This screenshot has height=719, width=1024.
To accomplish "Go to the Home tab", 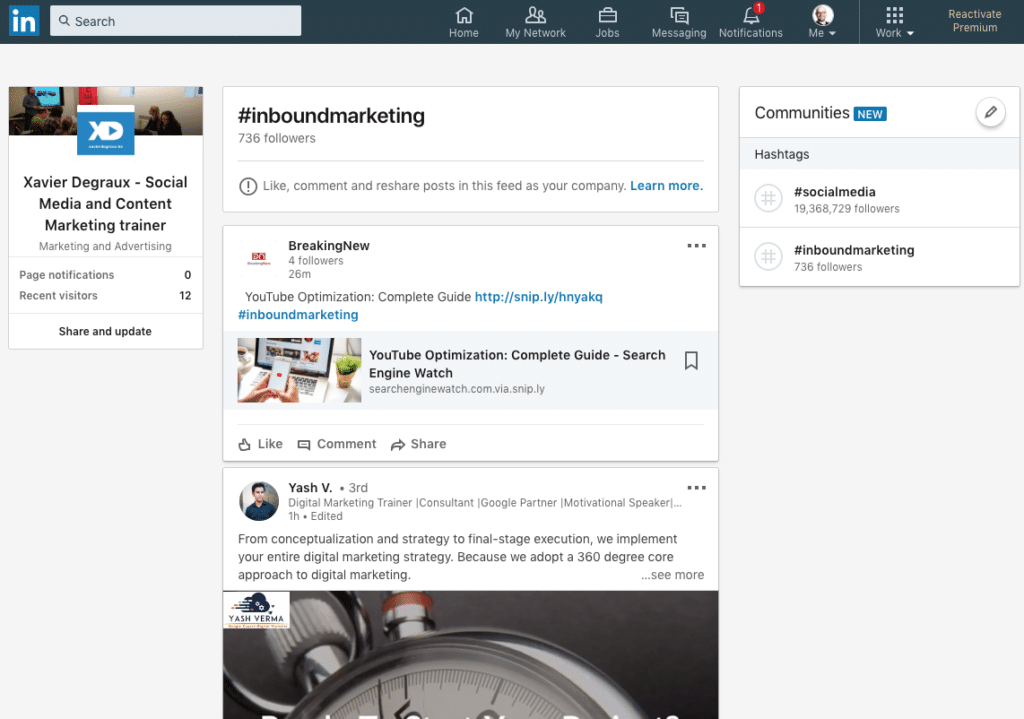I will 464,22.
